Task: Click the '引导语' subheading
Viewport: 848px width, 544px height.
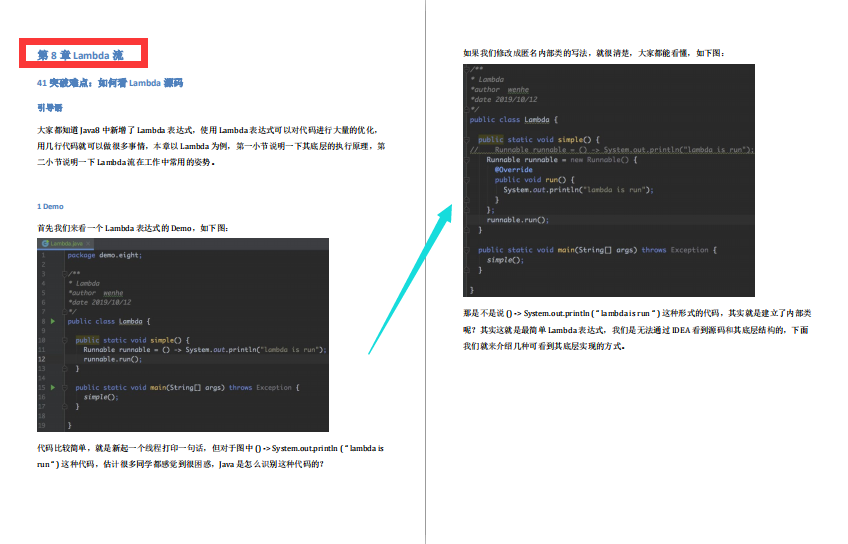Action: tap(50, 108)
